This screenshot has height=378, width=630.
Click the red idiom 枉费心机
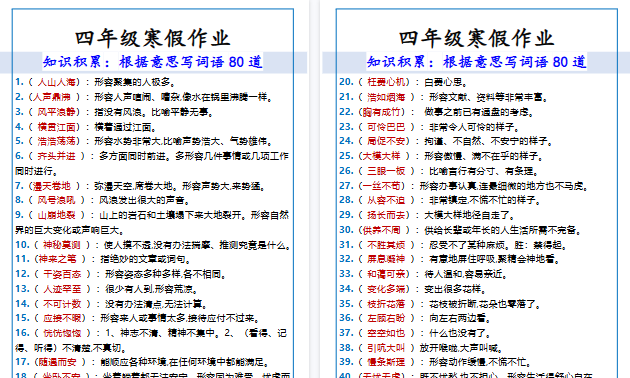386,82
